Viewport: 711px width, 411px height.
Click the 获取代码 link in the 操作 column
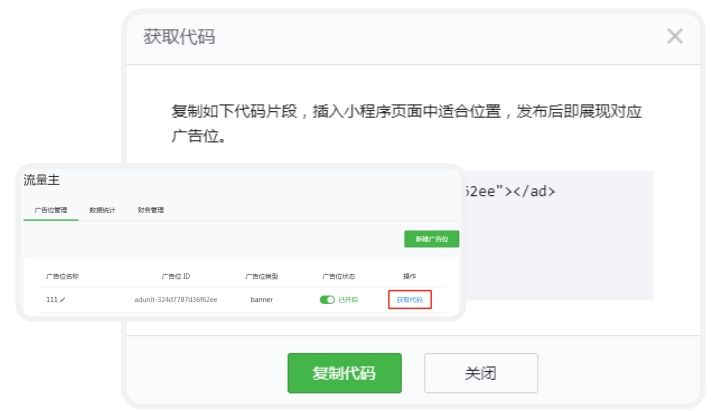pyautogui.click(x=409, y=299)
